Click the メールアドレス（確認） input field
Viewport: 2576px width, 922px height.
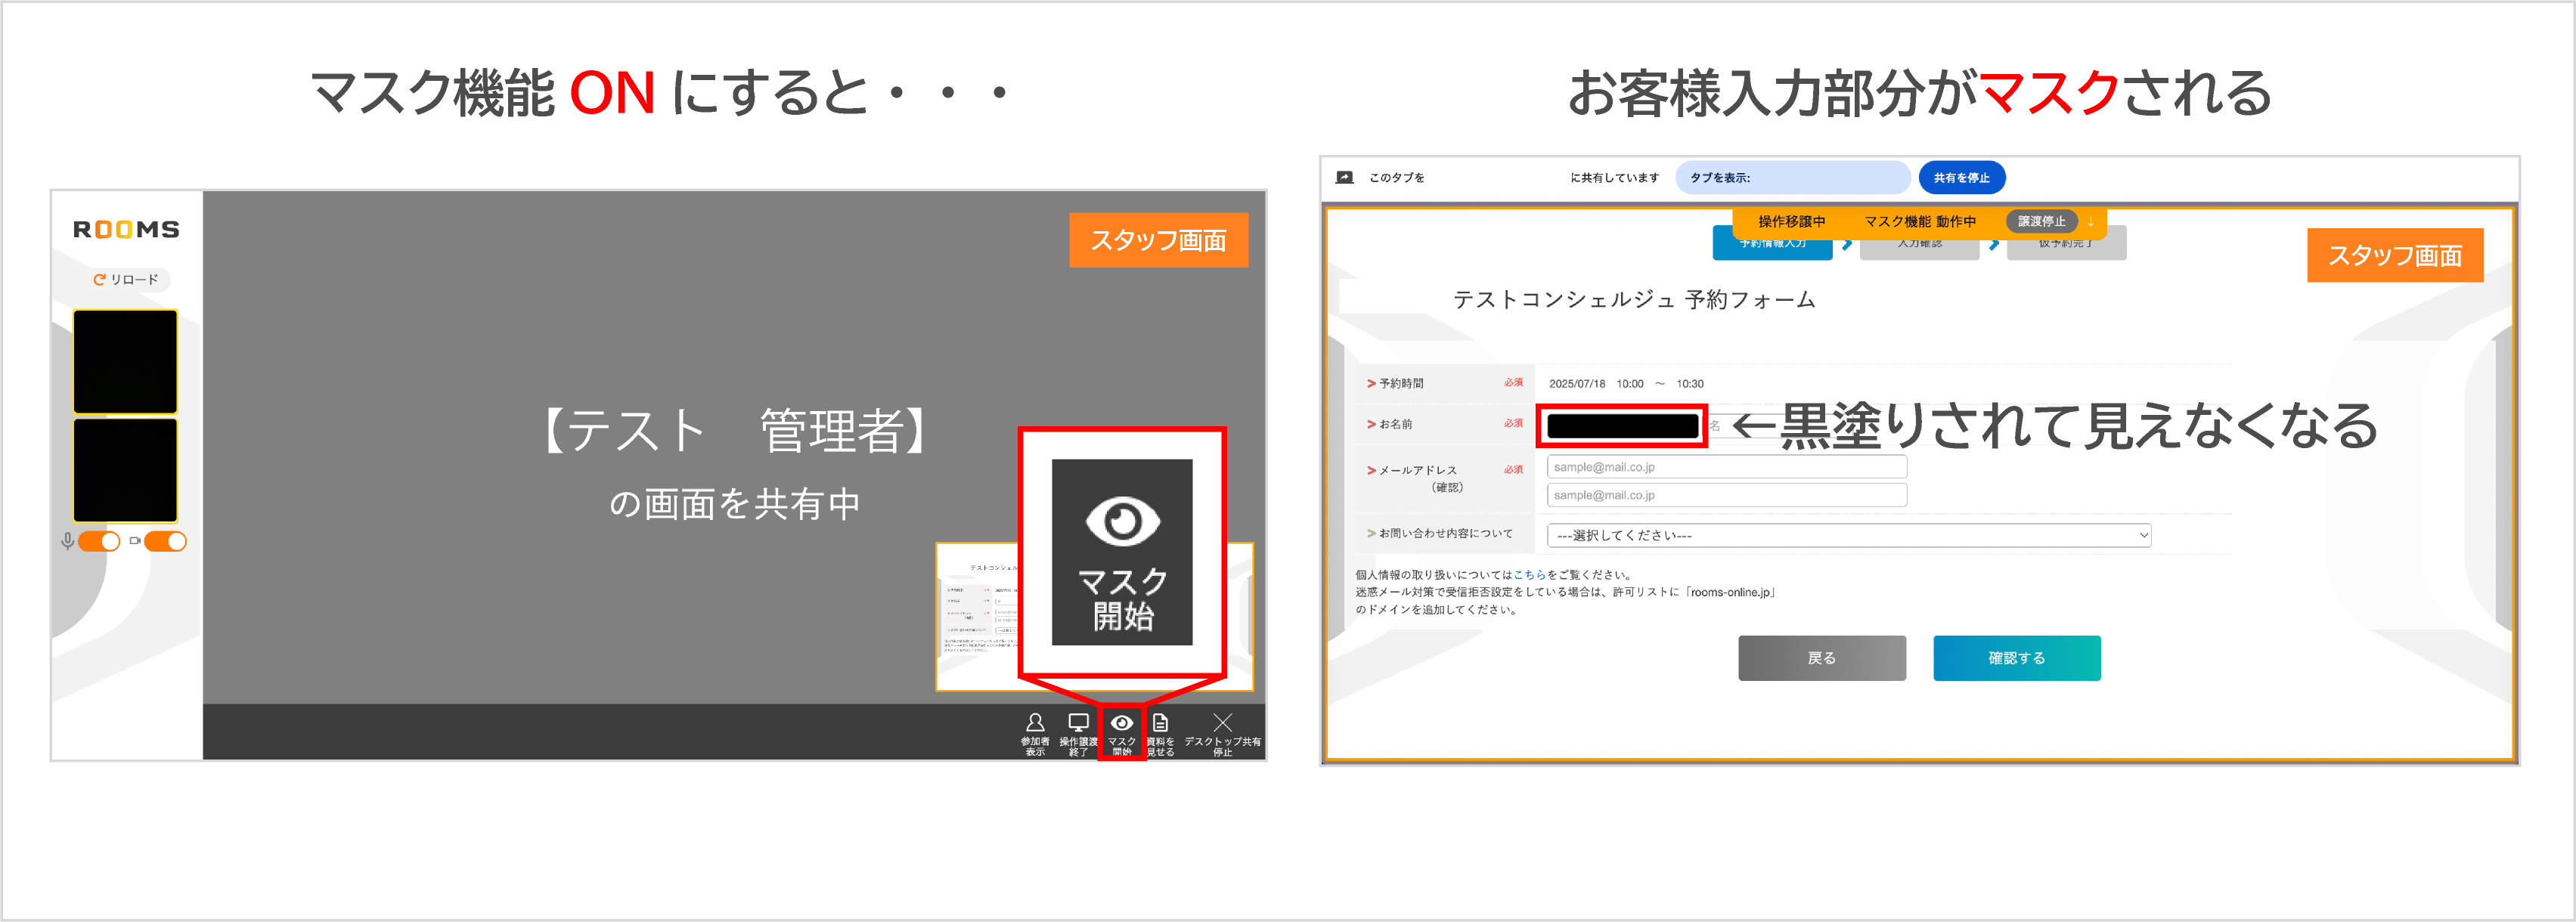(x=1726, y=495)
